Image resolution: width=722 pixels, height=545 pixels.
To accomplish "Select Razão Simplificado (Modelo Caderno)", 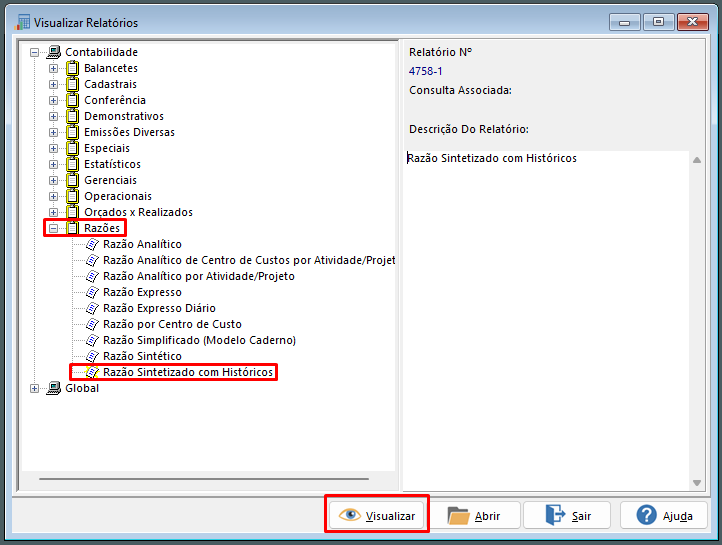I will tap(199, 340).
